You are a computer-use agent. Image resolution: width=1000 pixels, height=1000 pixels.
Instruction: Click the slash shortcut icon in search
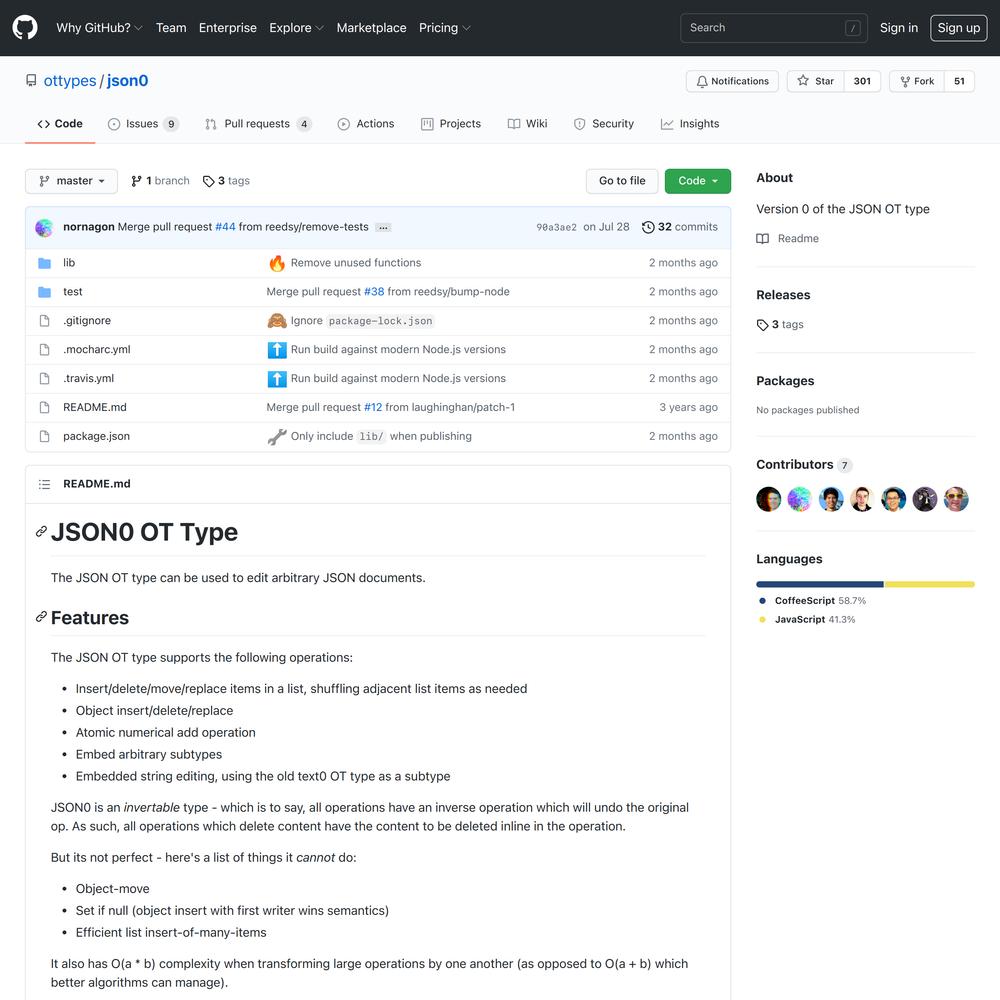[853, 28]
